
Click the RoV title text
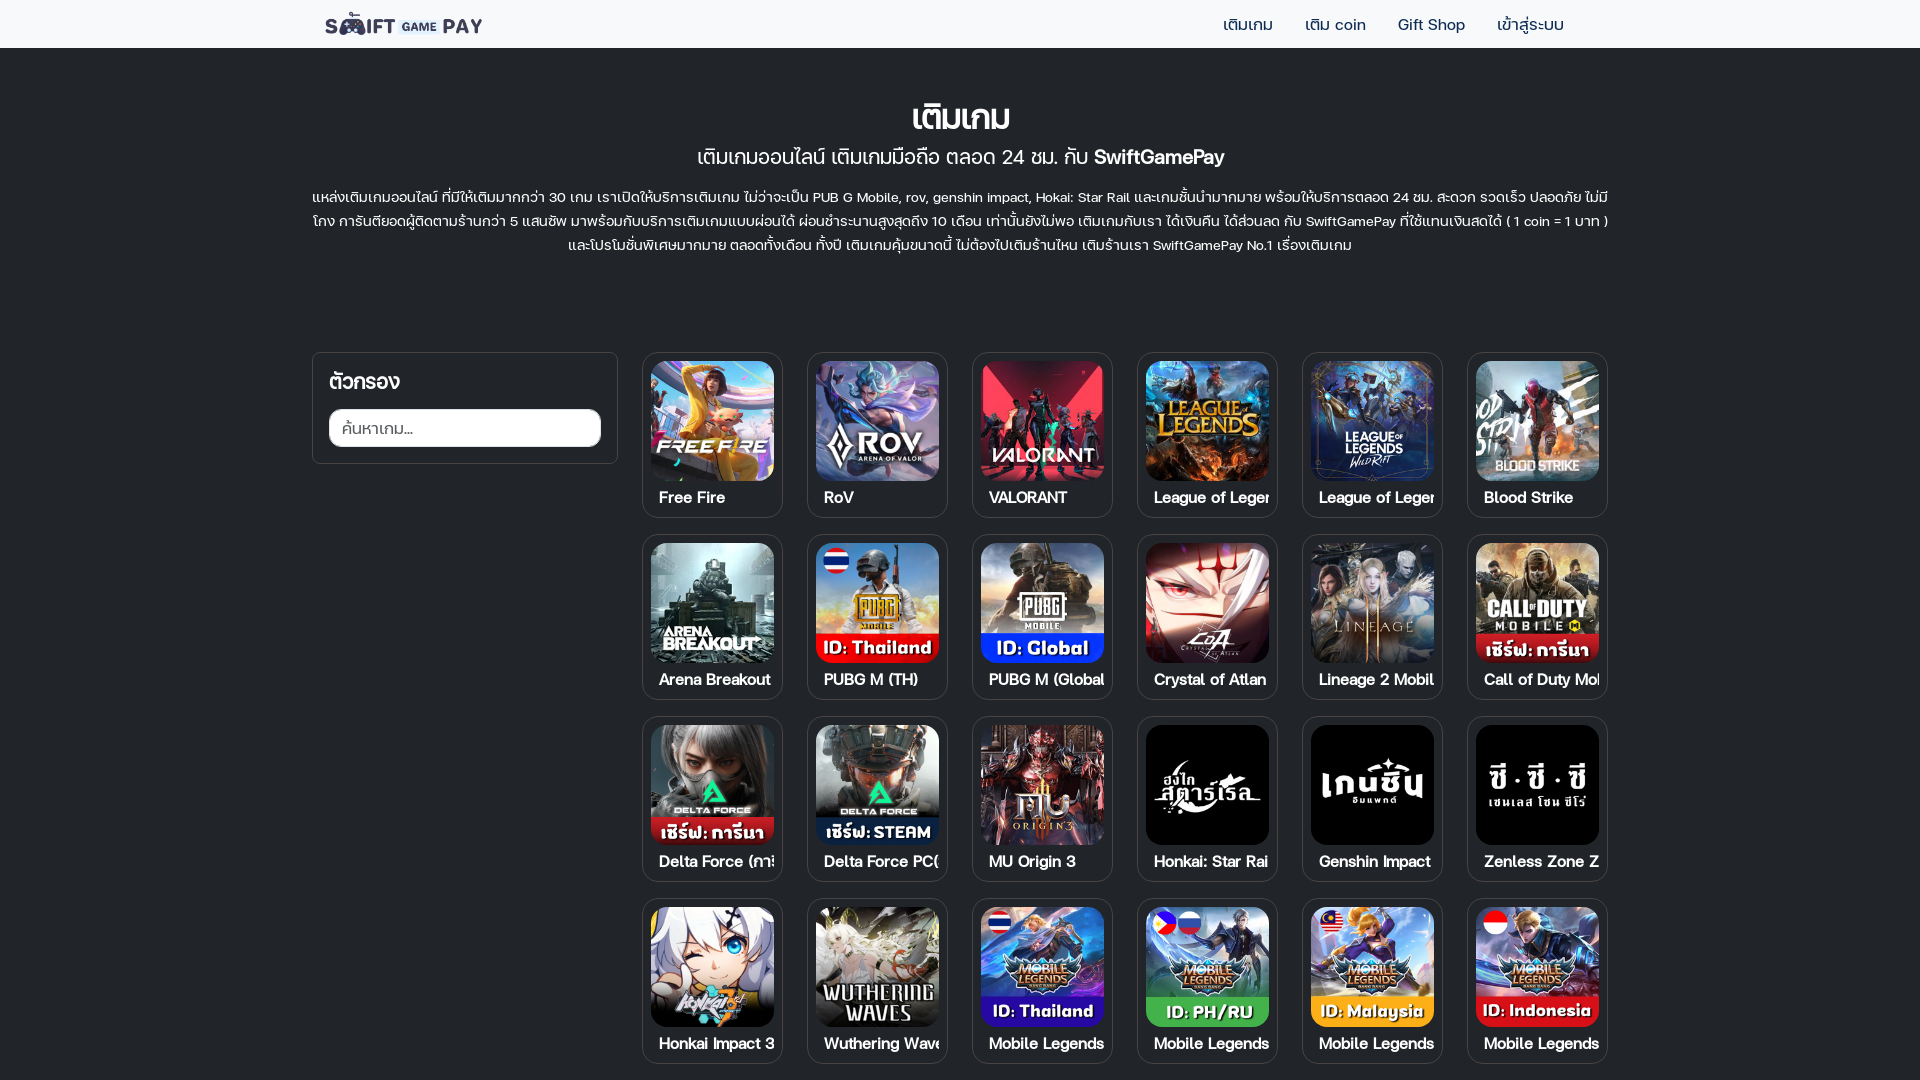[x=839, y=497]
